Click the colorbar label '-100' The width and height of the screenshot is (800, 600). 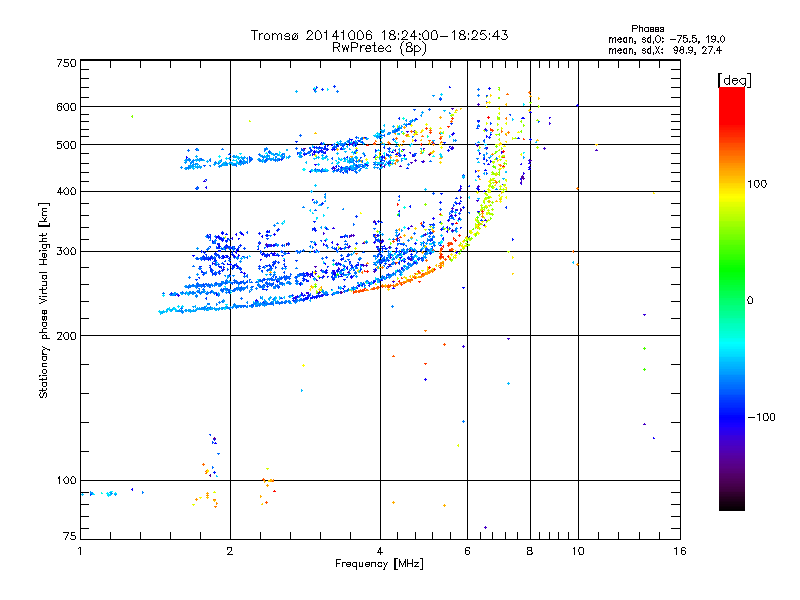pyautogui.click(x=761, y=417)
